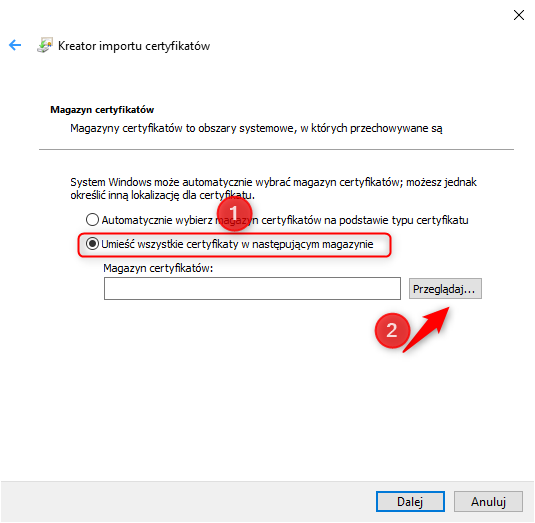Click the 'Magazyn certyfikatów:' field label
The height and width of the screenshot is (523, 535).
point(158,268)
